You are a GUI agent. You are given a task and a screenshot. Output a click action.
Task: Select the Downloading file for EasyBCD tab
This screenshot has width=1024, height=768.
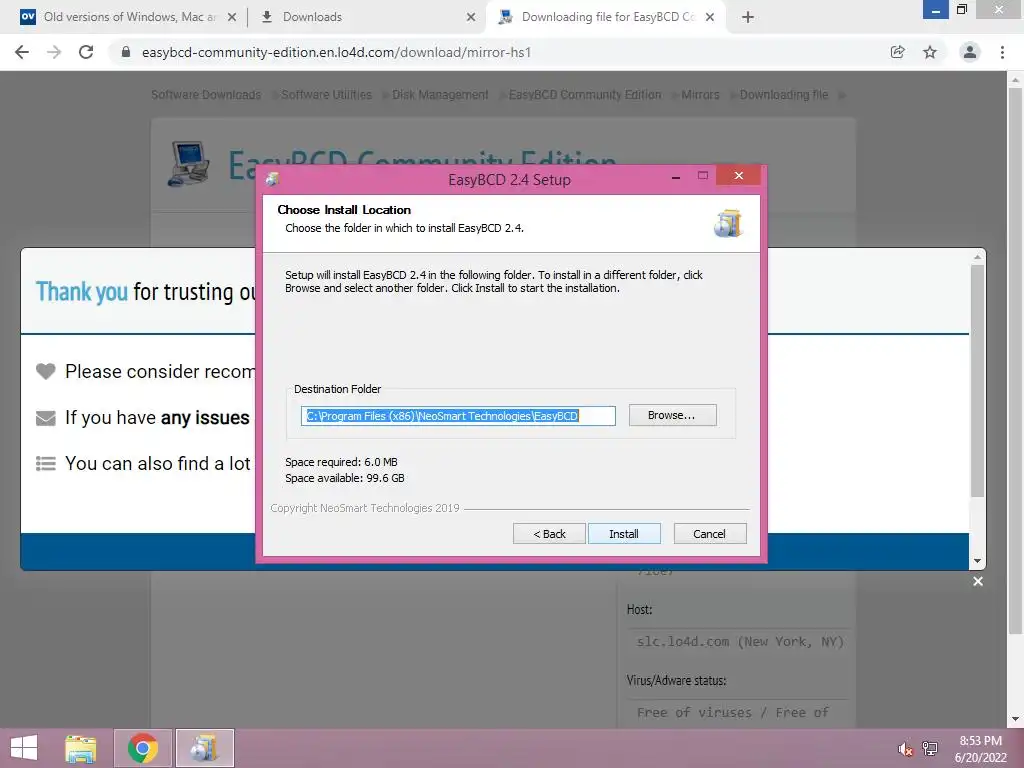tap(607, 17)
